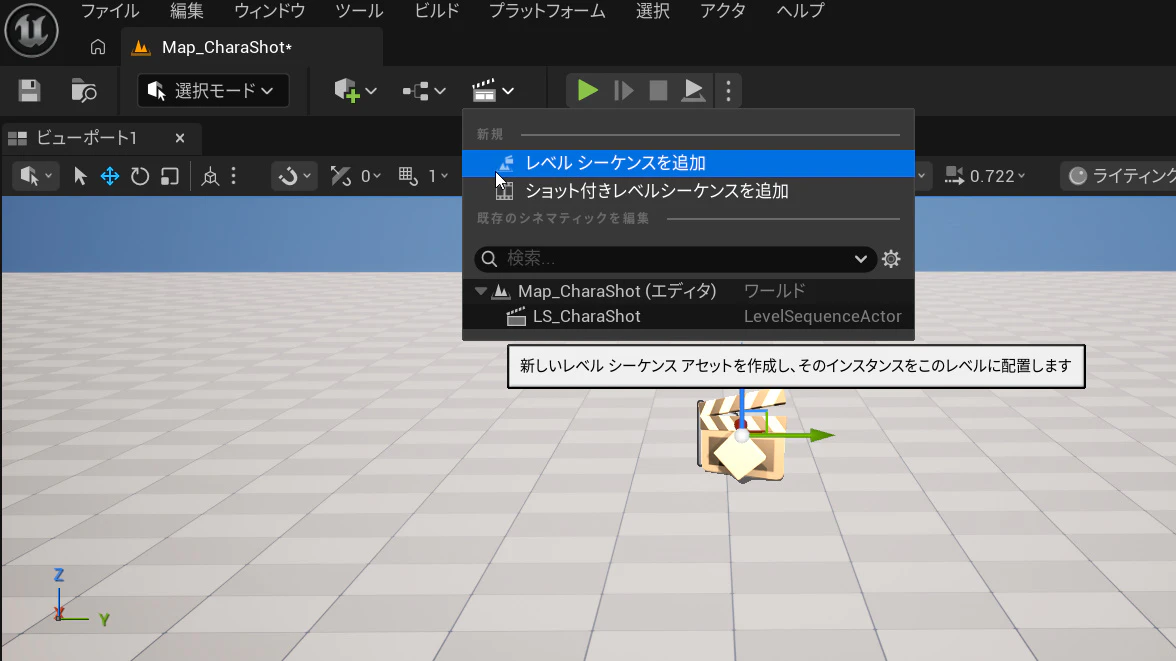This screenshot has height=661, width=1176.
Task: Start Play in Editor
Action: [587, 91]
